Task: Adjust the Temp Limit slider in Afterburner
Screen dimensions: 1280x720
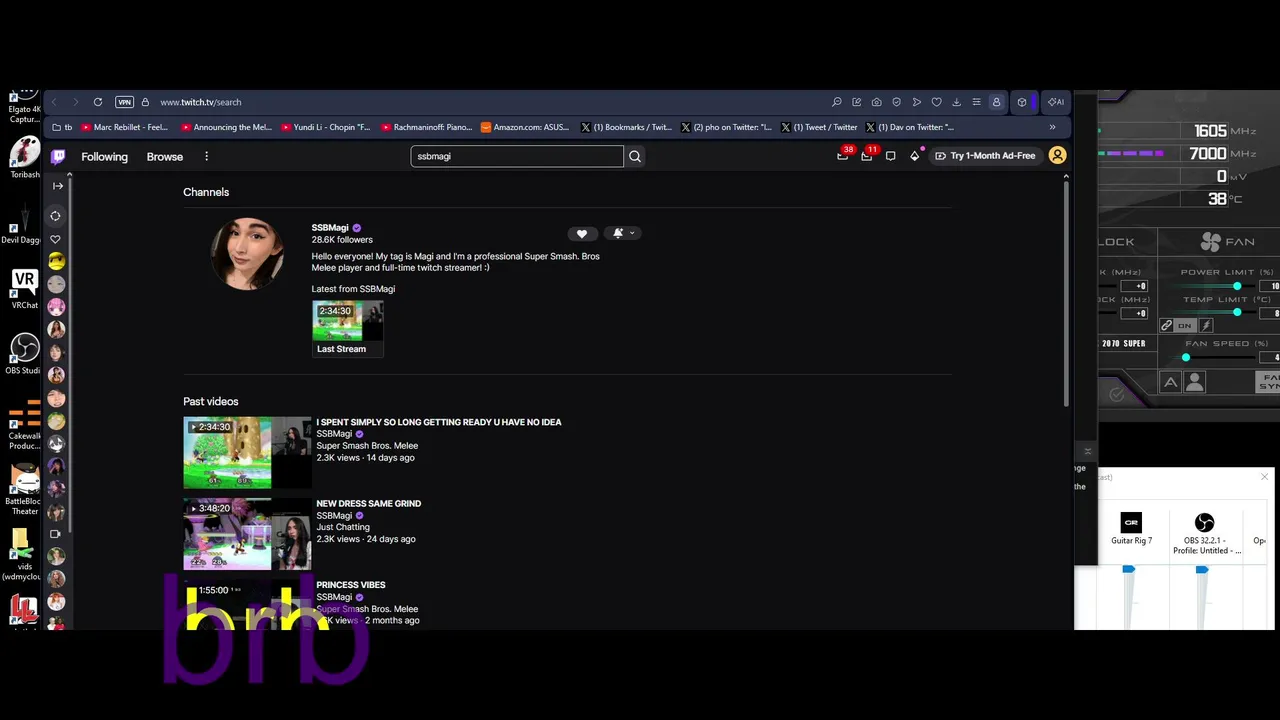Action: [1237, 313]
